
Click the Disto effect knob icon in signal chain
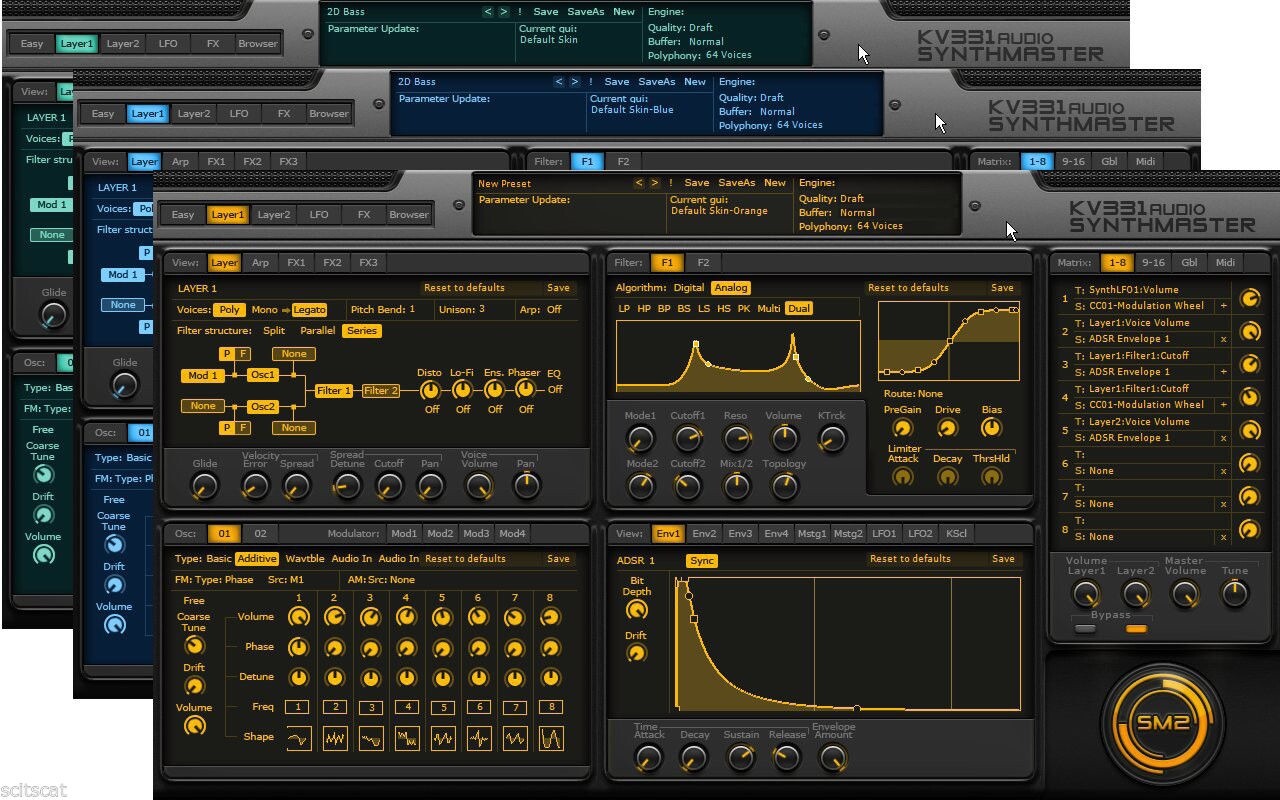tap(430, 391)
